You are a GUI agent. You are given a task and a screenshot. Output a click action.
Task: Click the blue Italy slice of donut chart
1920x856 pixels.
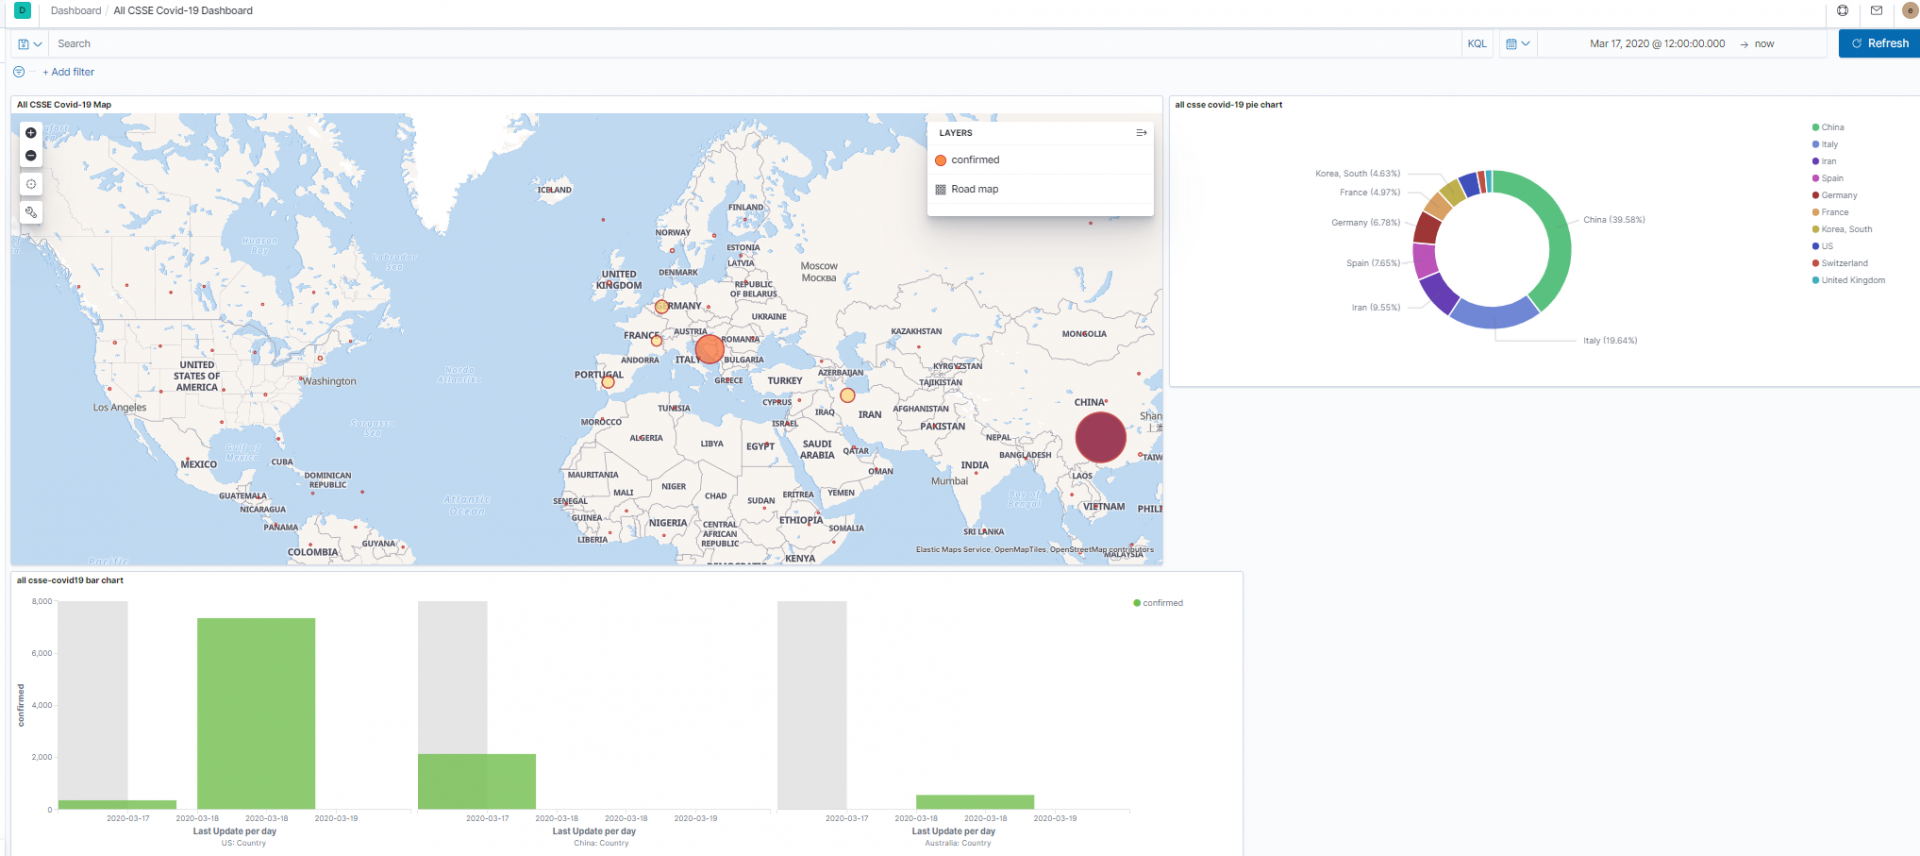[1494, 316]
